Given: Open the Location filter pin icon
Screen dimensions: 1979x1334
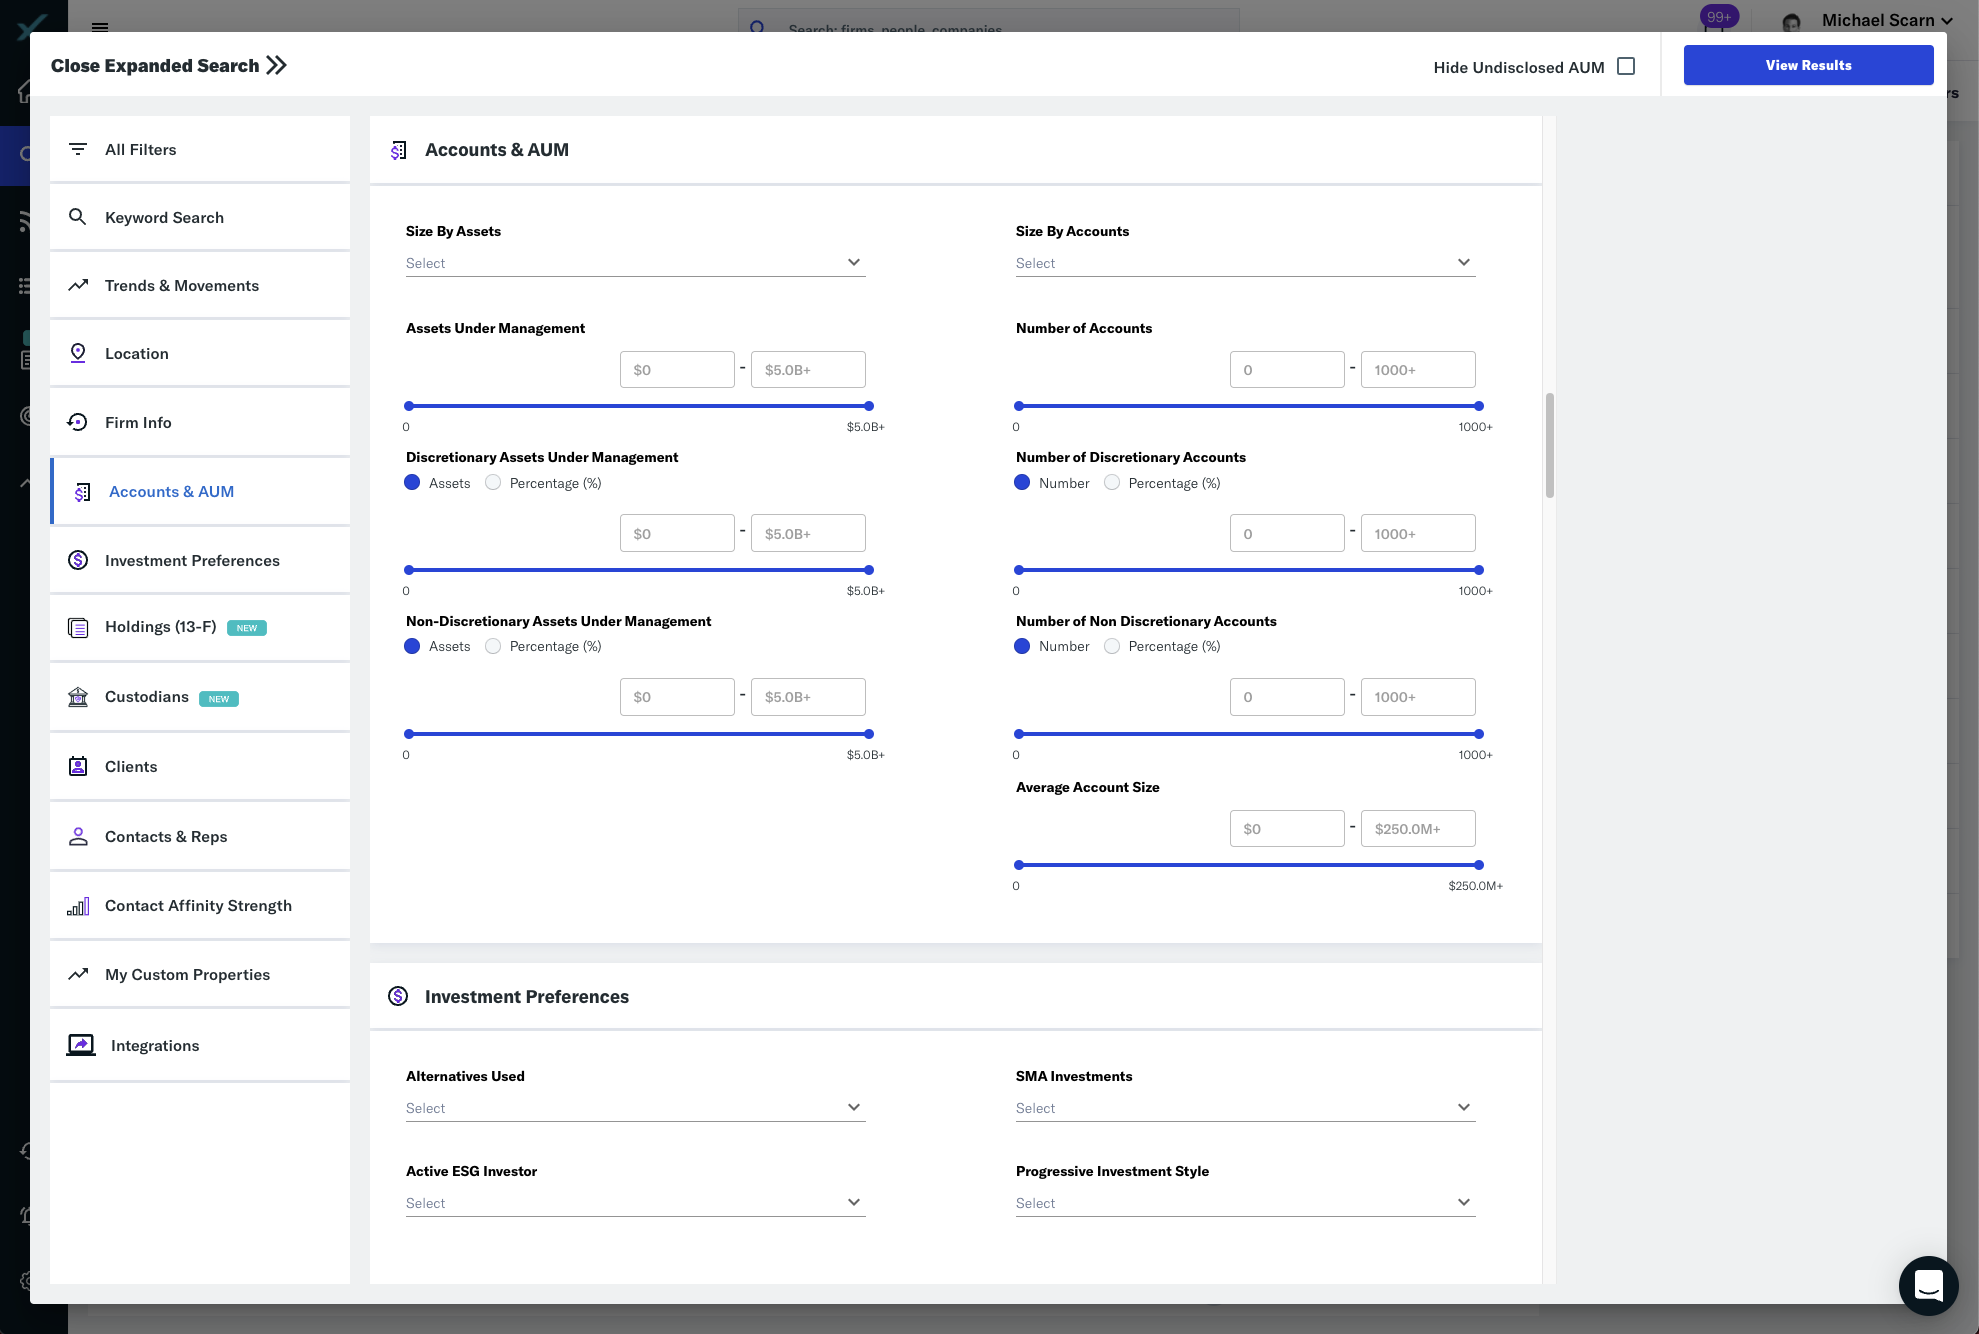Looking at the screenshot, I should [78, 353].
